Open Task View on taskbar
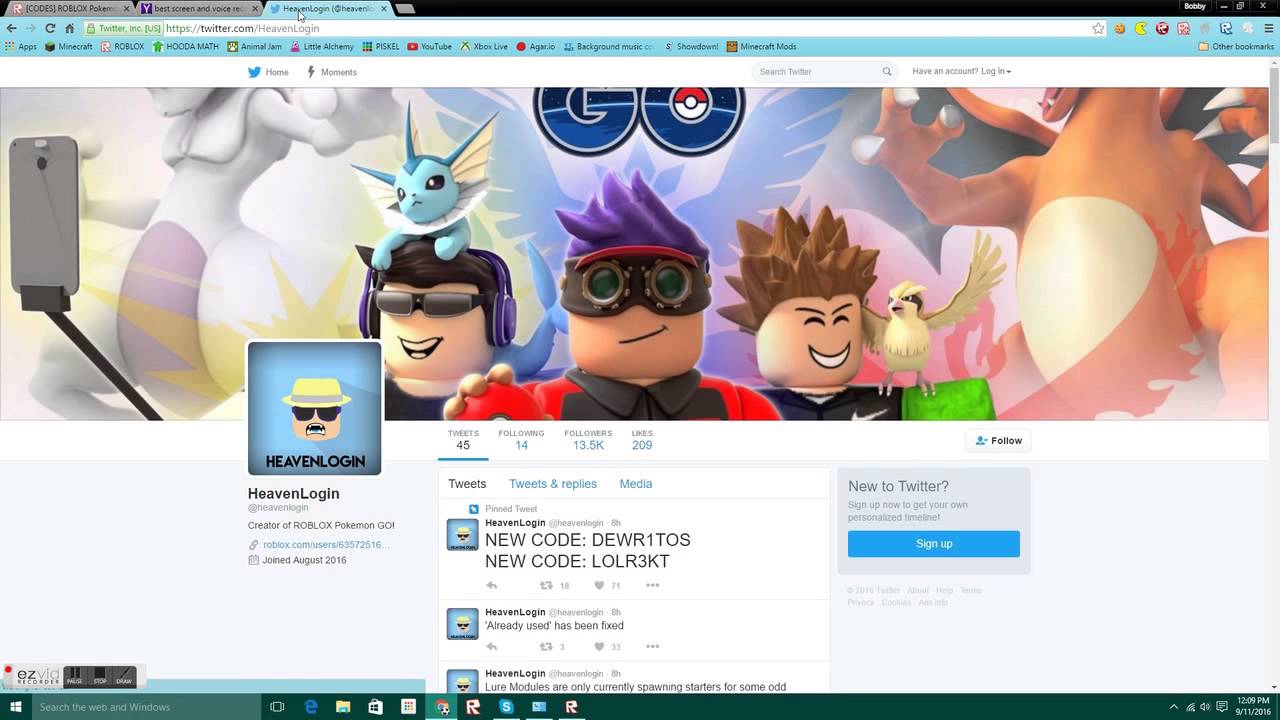 pyautogui.click(x=278, y=707)
